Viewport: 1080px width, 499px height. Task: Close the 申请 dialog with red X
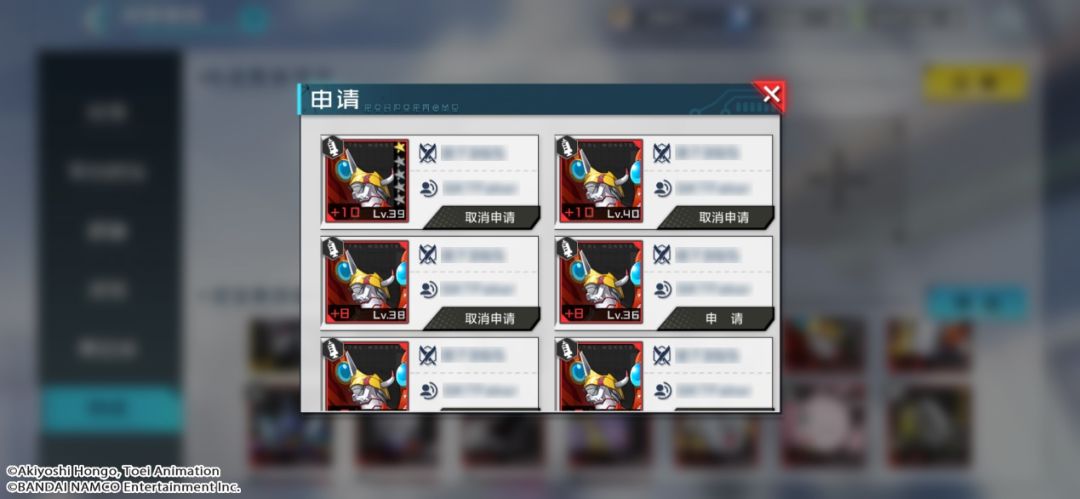(771, 94)
